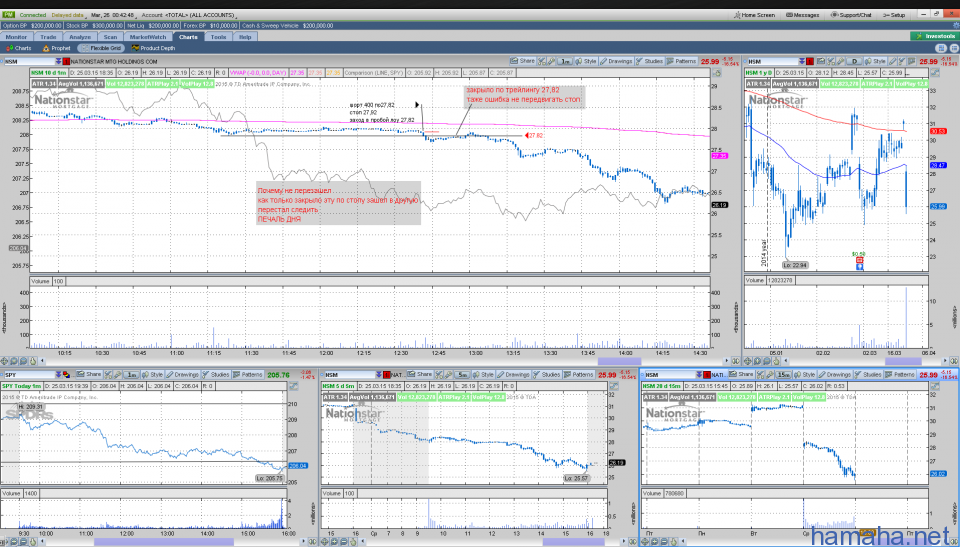Open the Tools tab
960x547 pixels.
pos(219,37)
